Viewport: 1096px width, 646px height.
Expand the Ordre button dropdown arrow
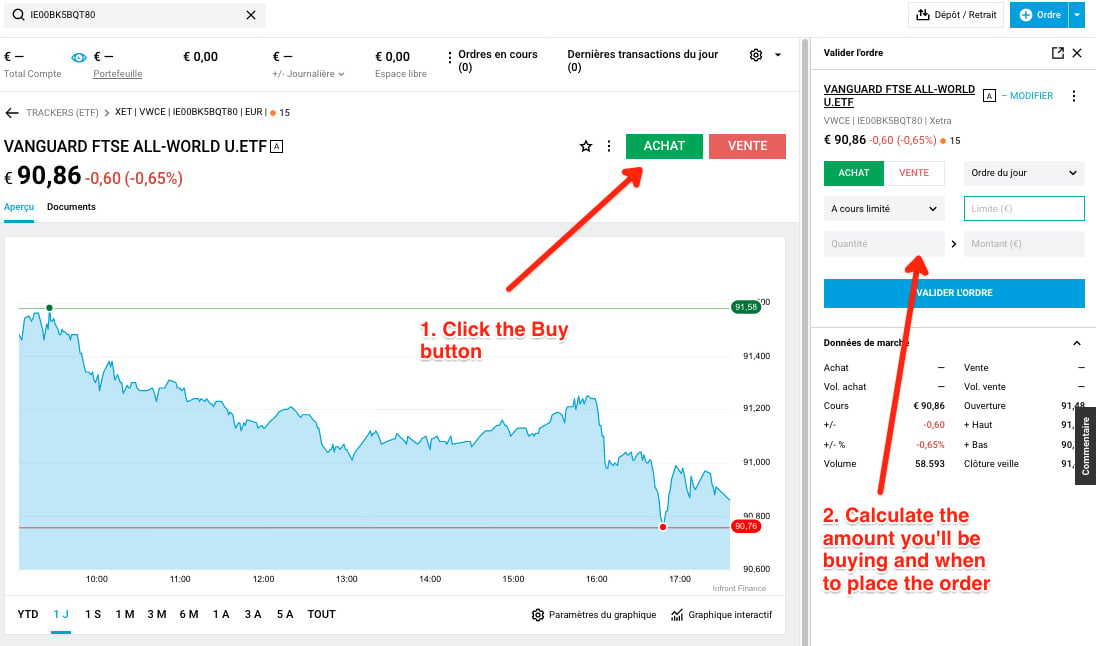(1077, 15)
